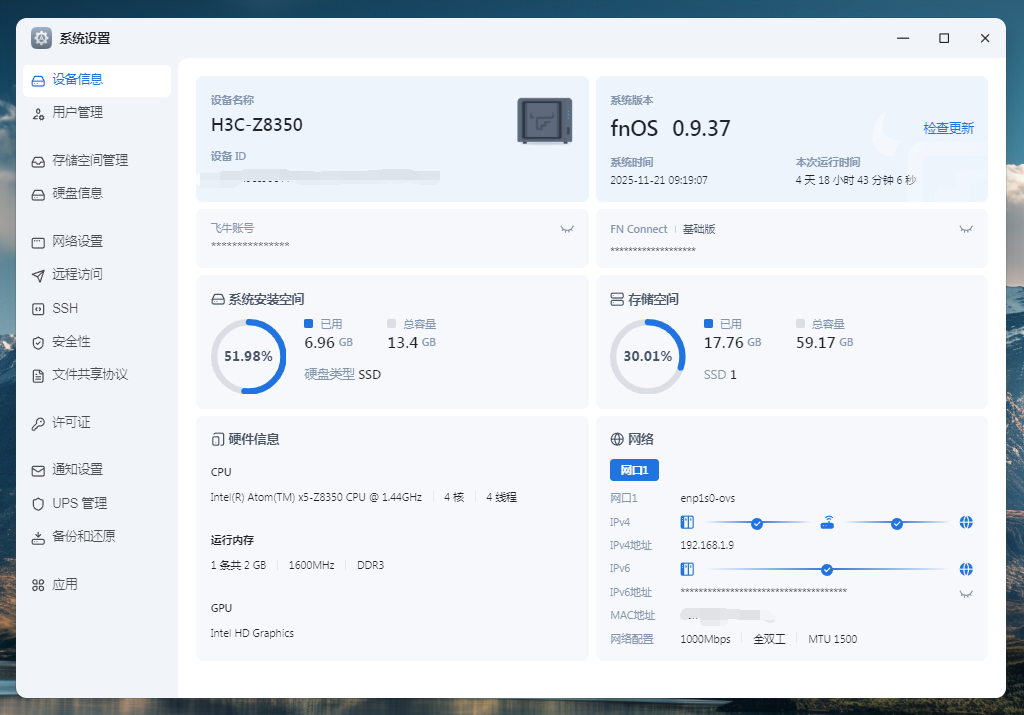Go to 网络设置 in the sidebar
The width and height of the screenshot is (1024, 715).
[x=77, y=241]
